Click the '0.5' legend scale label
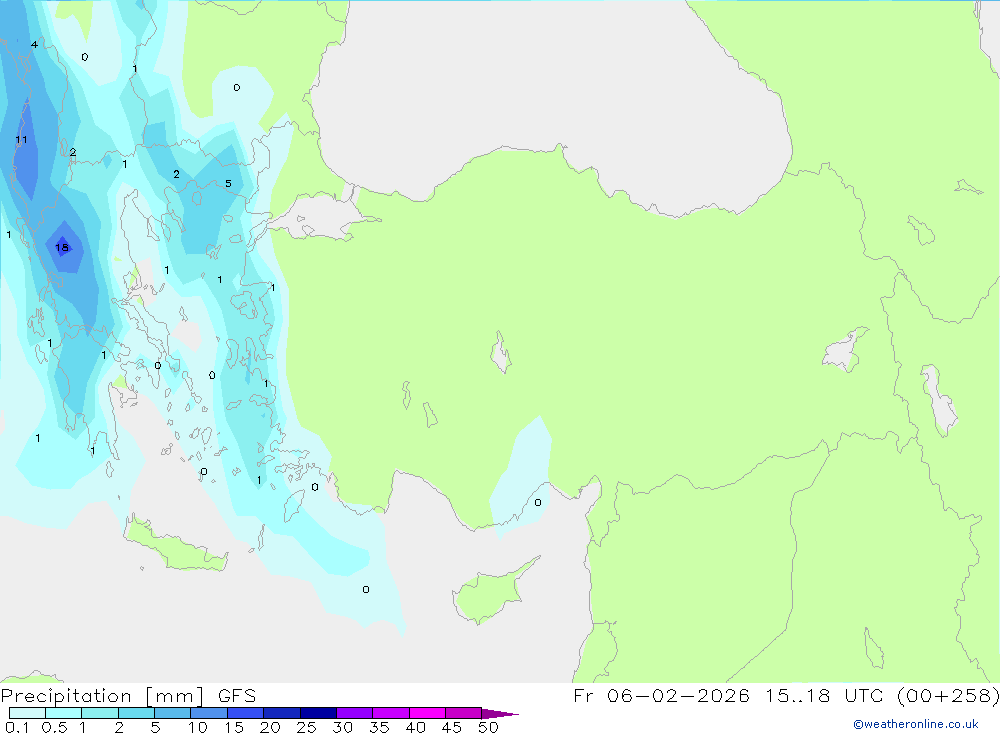Viewport: 1000px width, 733px height. 54,727
